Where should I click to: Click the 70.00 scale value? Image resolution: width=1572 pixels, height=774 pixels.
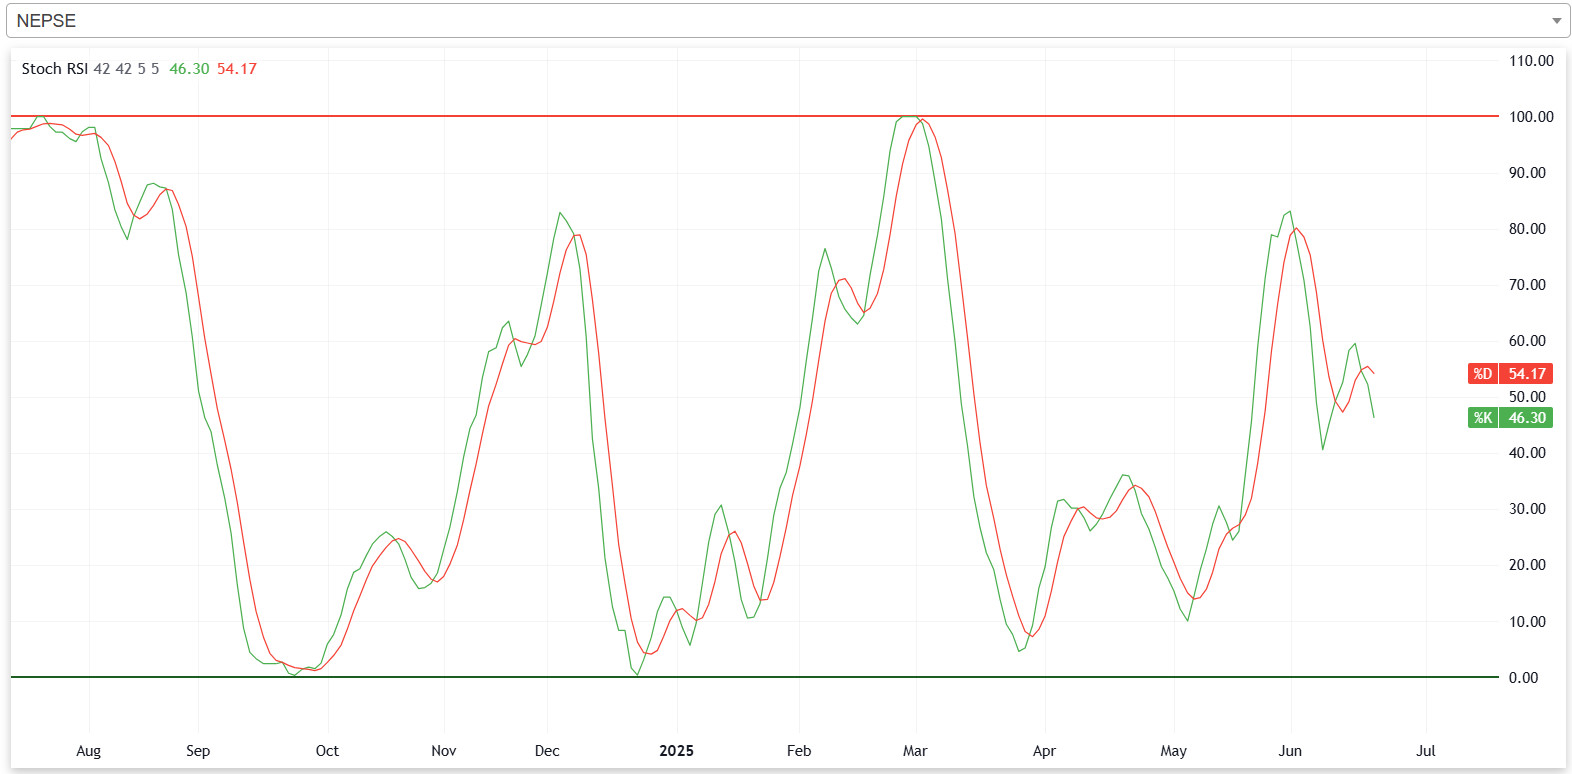point(1527,285)
